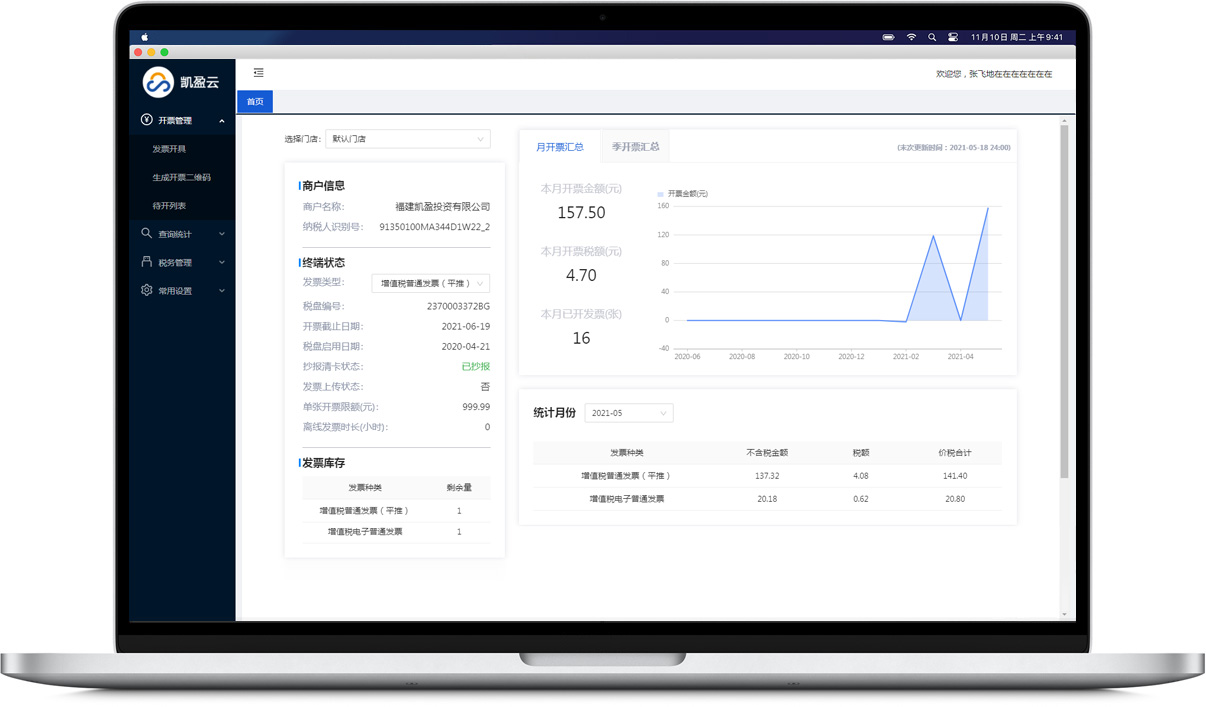The width and height of the screenshot is (1206, 707).
Task: Click tax disk start date 2020-04-21
Action: [466, 347]
